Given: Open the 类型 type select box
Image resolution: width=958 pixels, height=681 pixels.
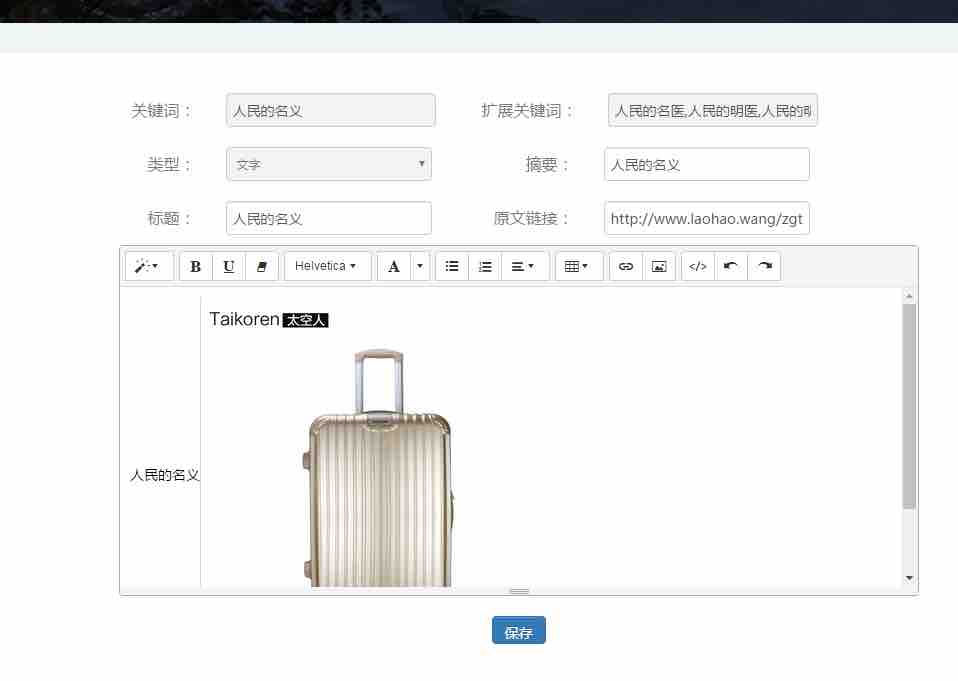Looking at the screenshot, I should pyautogui.click(x=329, y=164).
